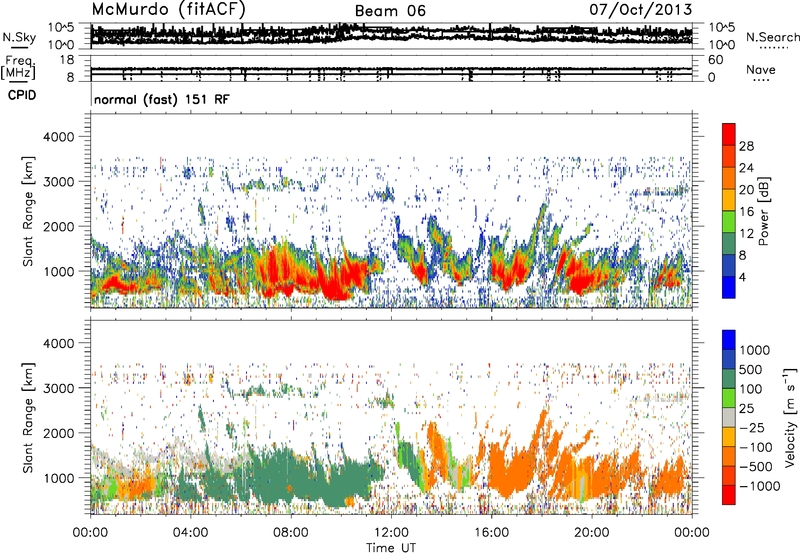Click the 'CPID' label
Image resolution: width=800 pixels, height=554 pixels.
[x=22, y=95]
